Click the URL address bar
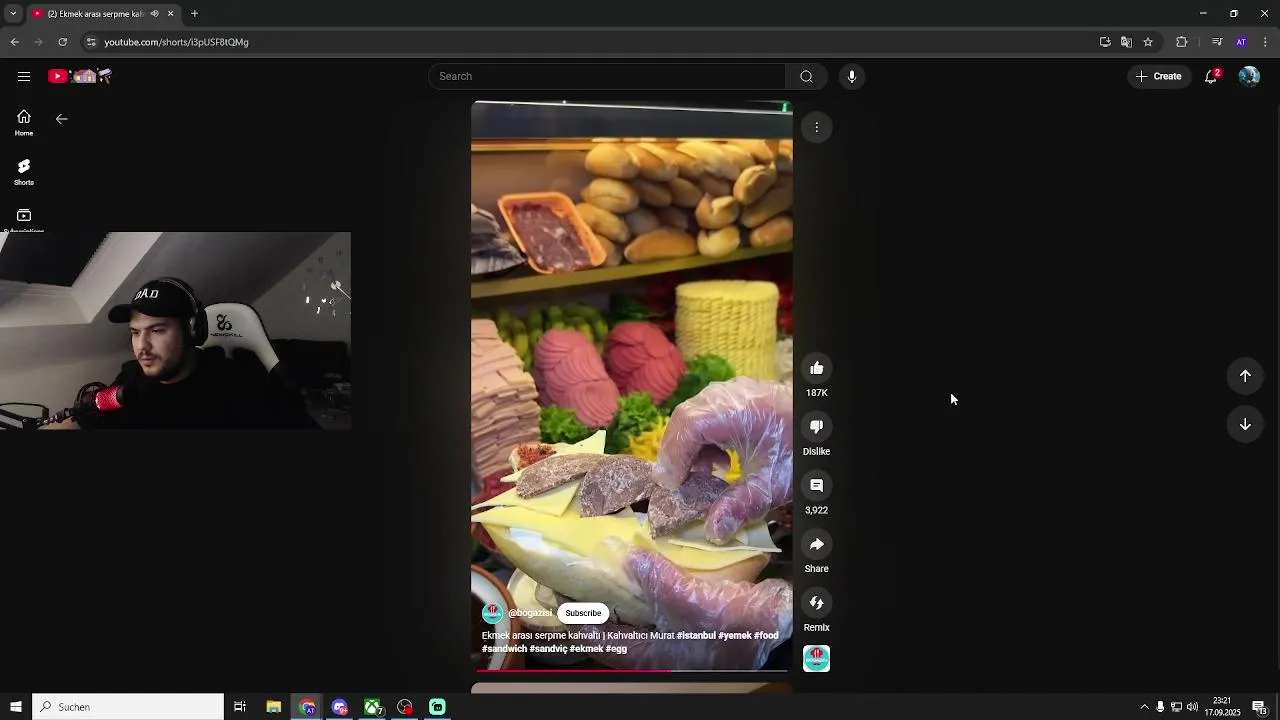Image resolution: width=1280 pixels, height=720 pixels. point(590,42)
